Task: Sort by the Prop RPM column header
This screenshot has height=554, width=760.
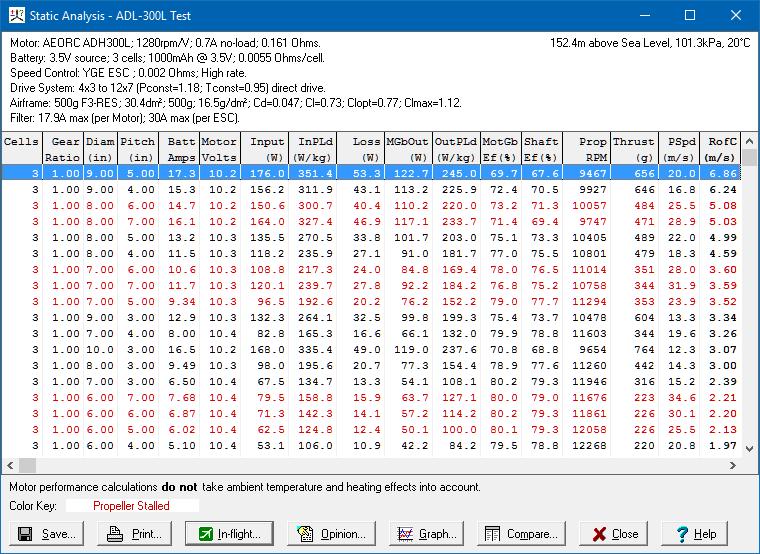Action: (x=585, y=149)
